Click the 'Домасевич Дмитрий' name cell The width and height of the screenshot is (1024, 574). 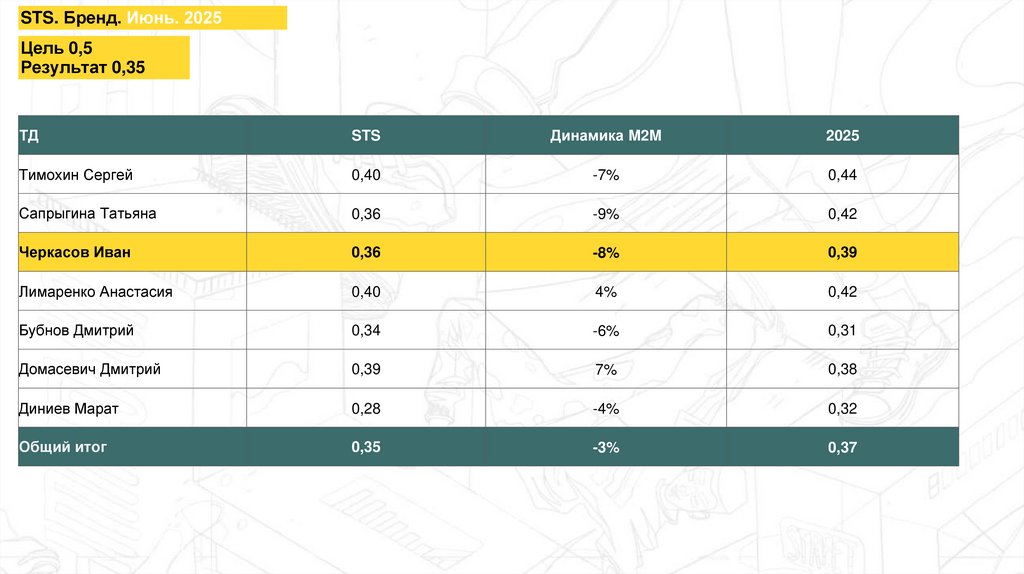click(x=90, y=370)
